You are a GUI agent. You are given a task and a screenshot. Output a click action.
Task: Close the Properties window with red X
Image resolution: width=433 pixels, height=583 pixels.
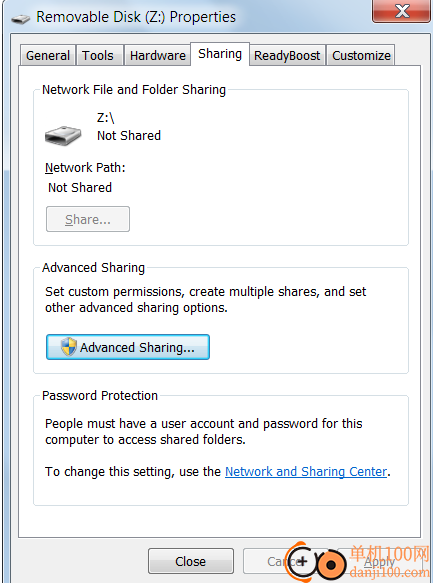coord(401,11)
